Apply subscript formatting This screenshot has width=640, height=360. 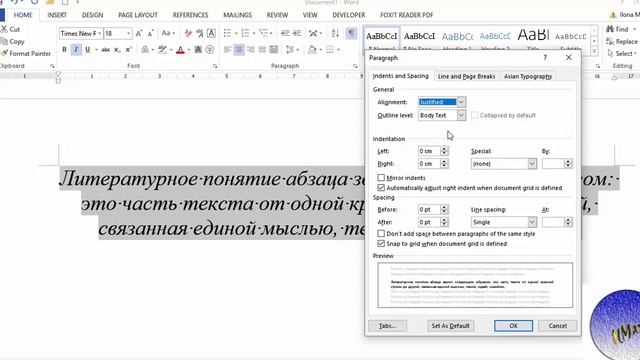tap(117, 50)
